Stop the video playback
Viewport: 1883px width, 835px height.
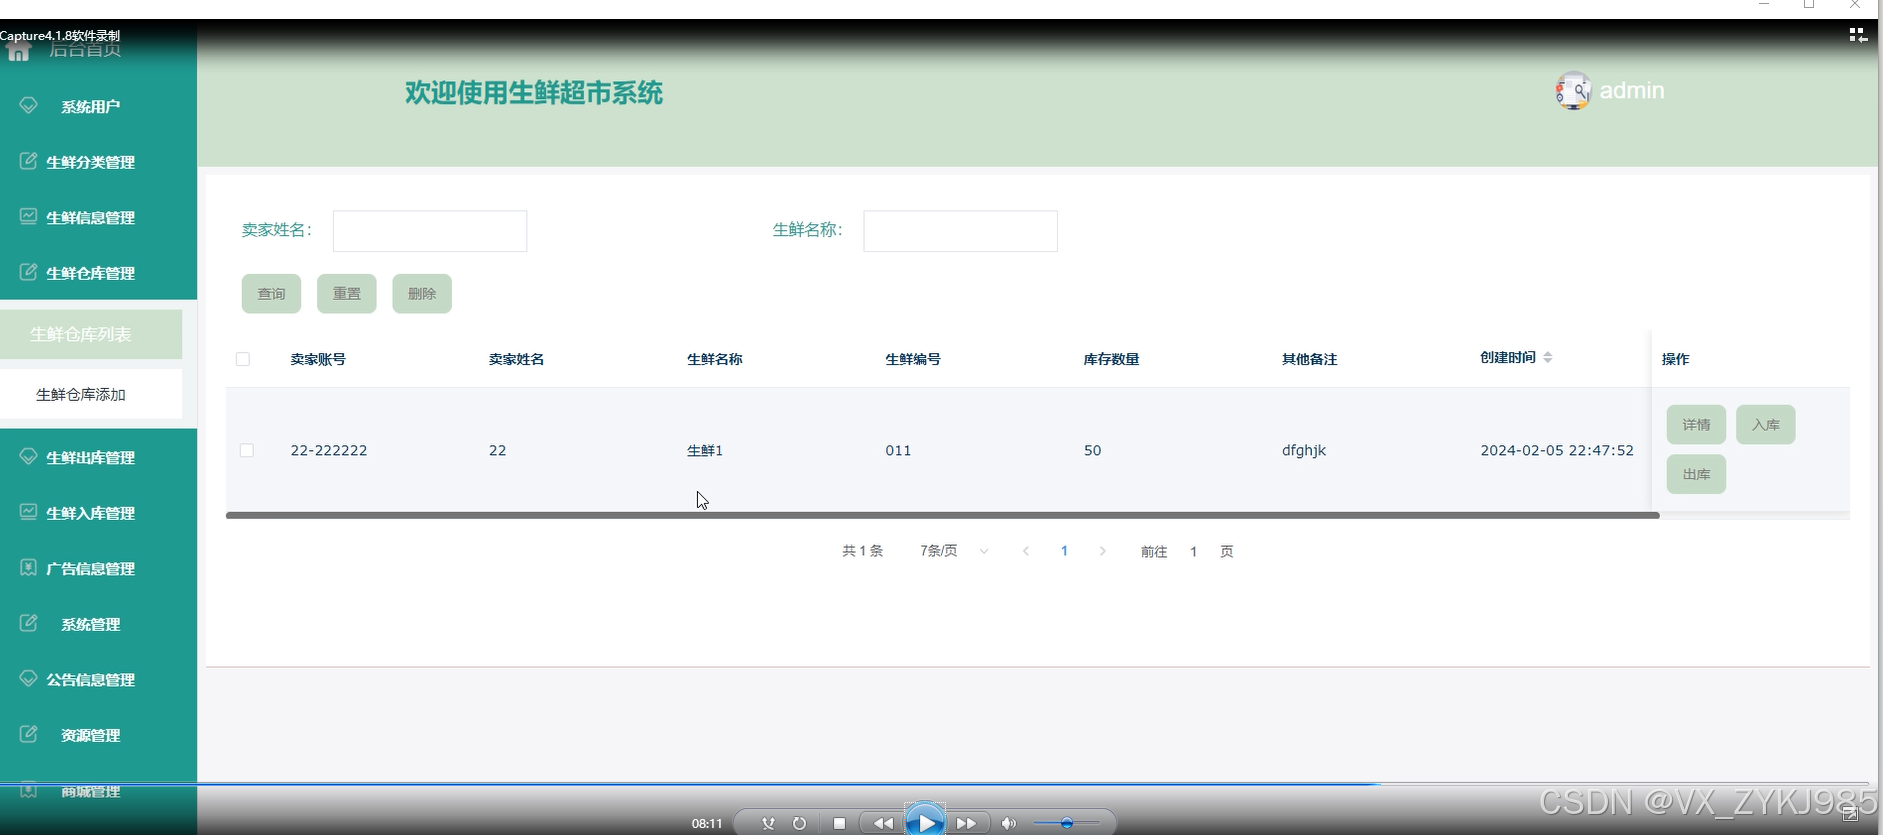tap(839, 823)
